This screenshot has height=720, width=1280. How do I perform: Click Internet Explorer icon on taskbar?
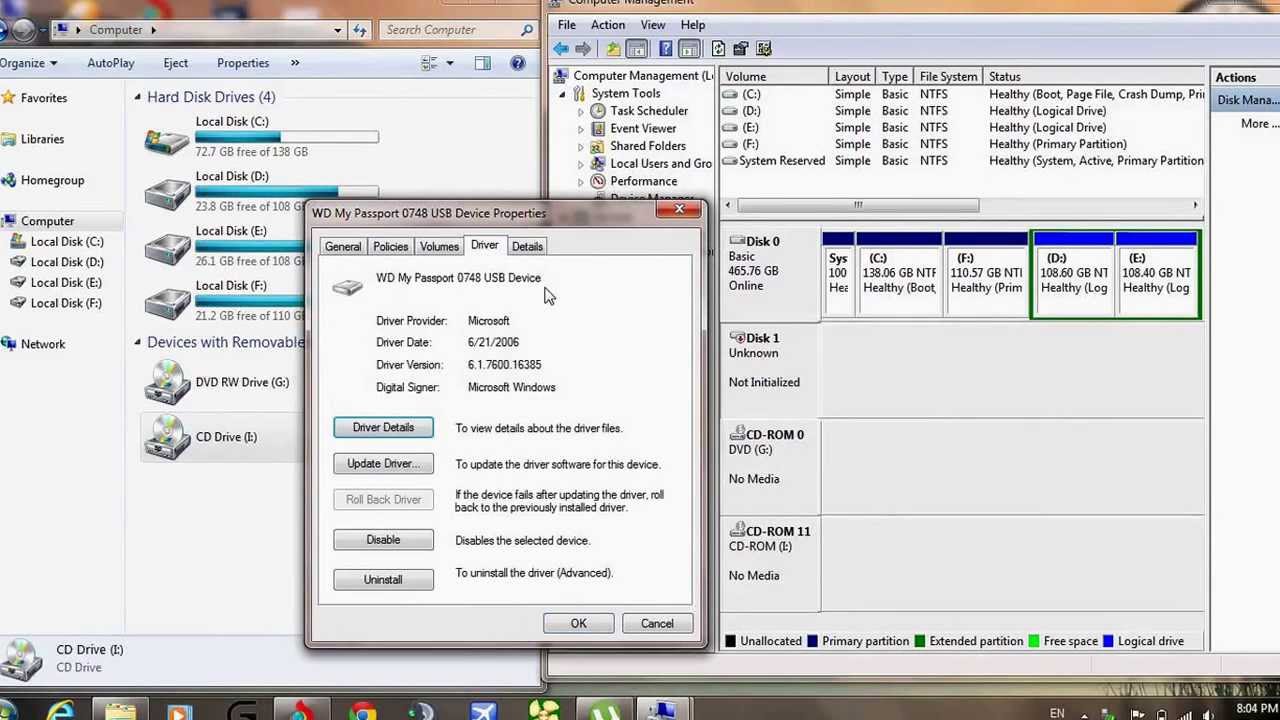60,712
